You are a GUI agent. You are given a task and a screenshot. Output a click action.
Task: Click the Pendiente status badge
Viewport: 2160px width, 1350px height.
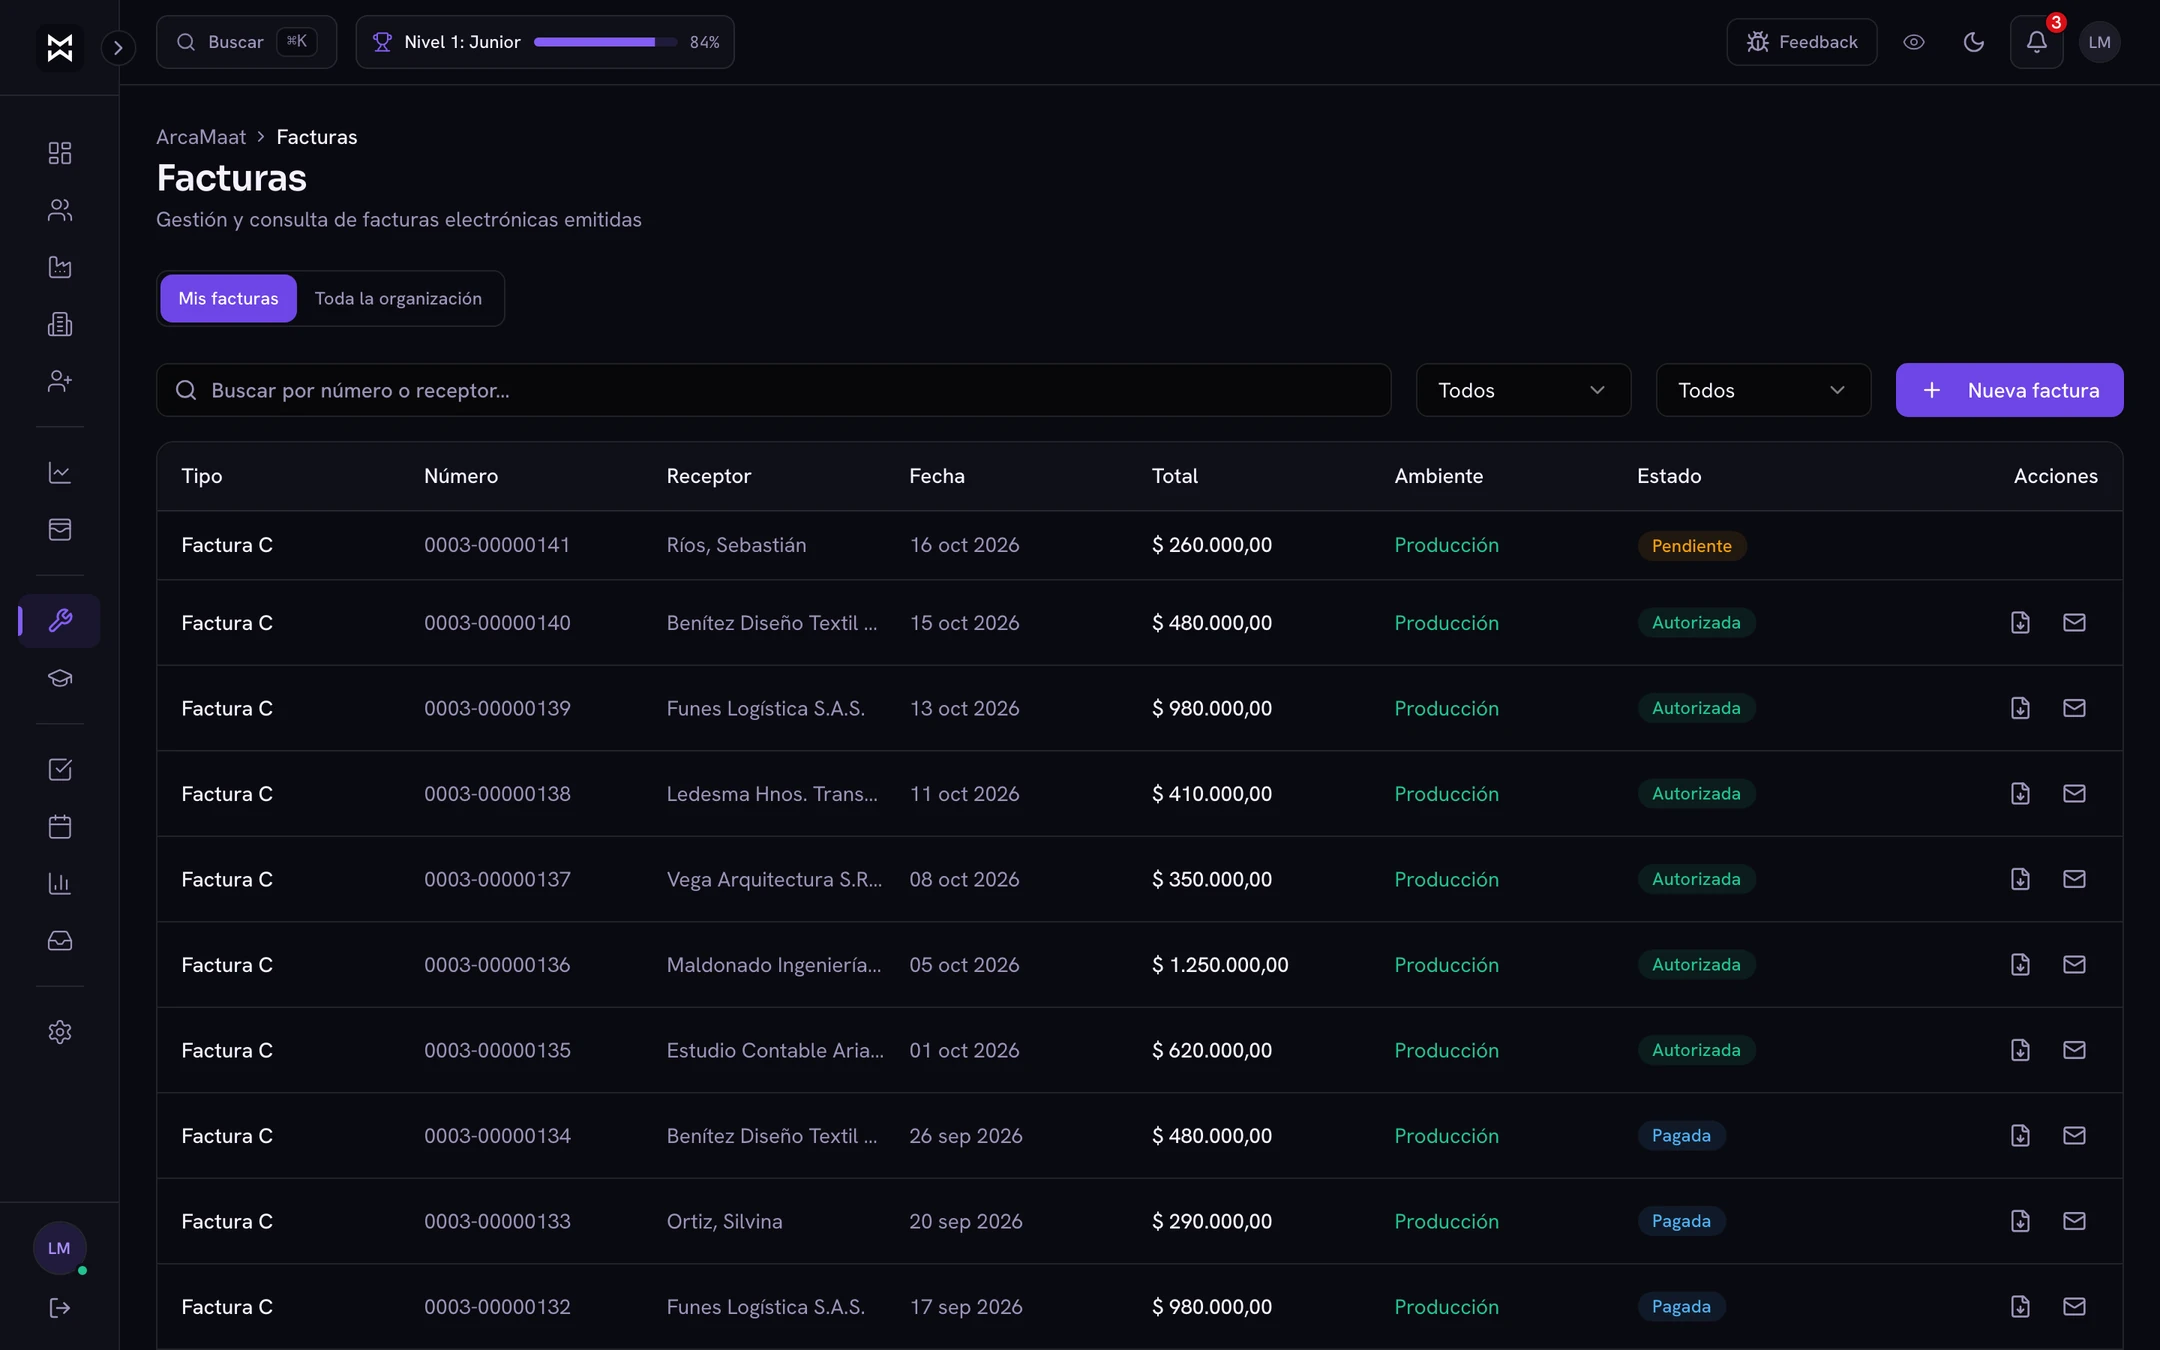pos(1692,546)
